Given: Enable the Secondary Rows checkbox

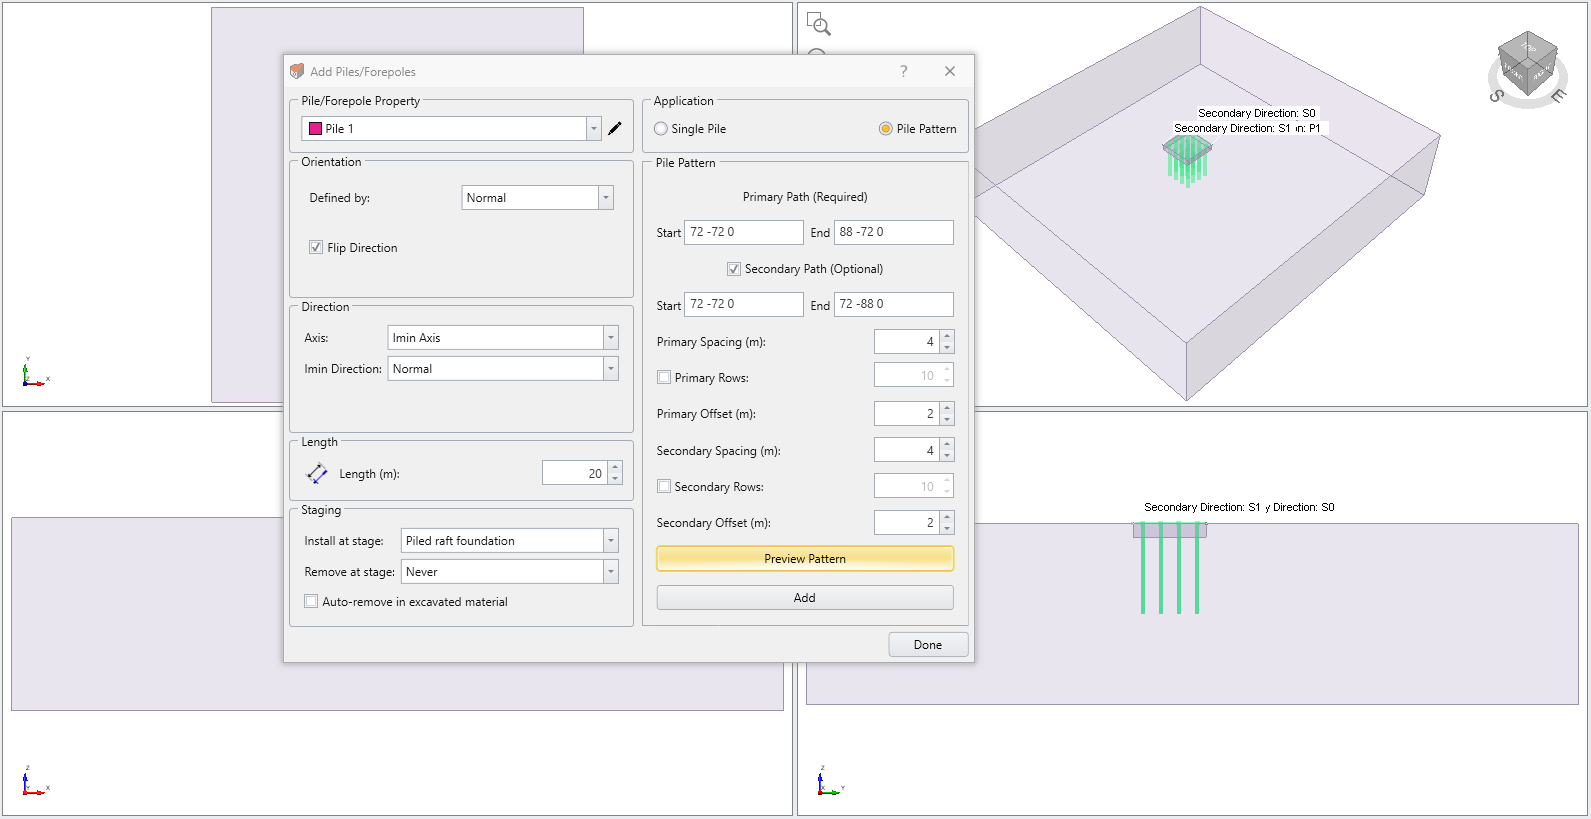Looking at the screenshot, I should click(x=664, y=486).
